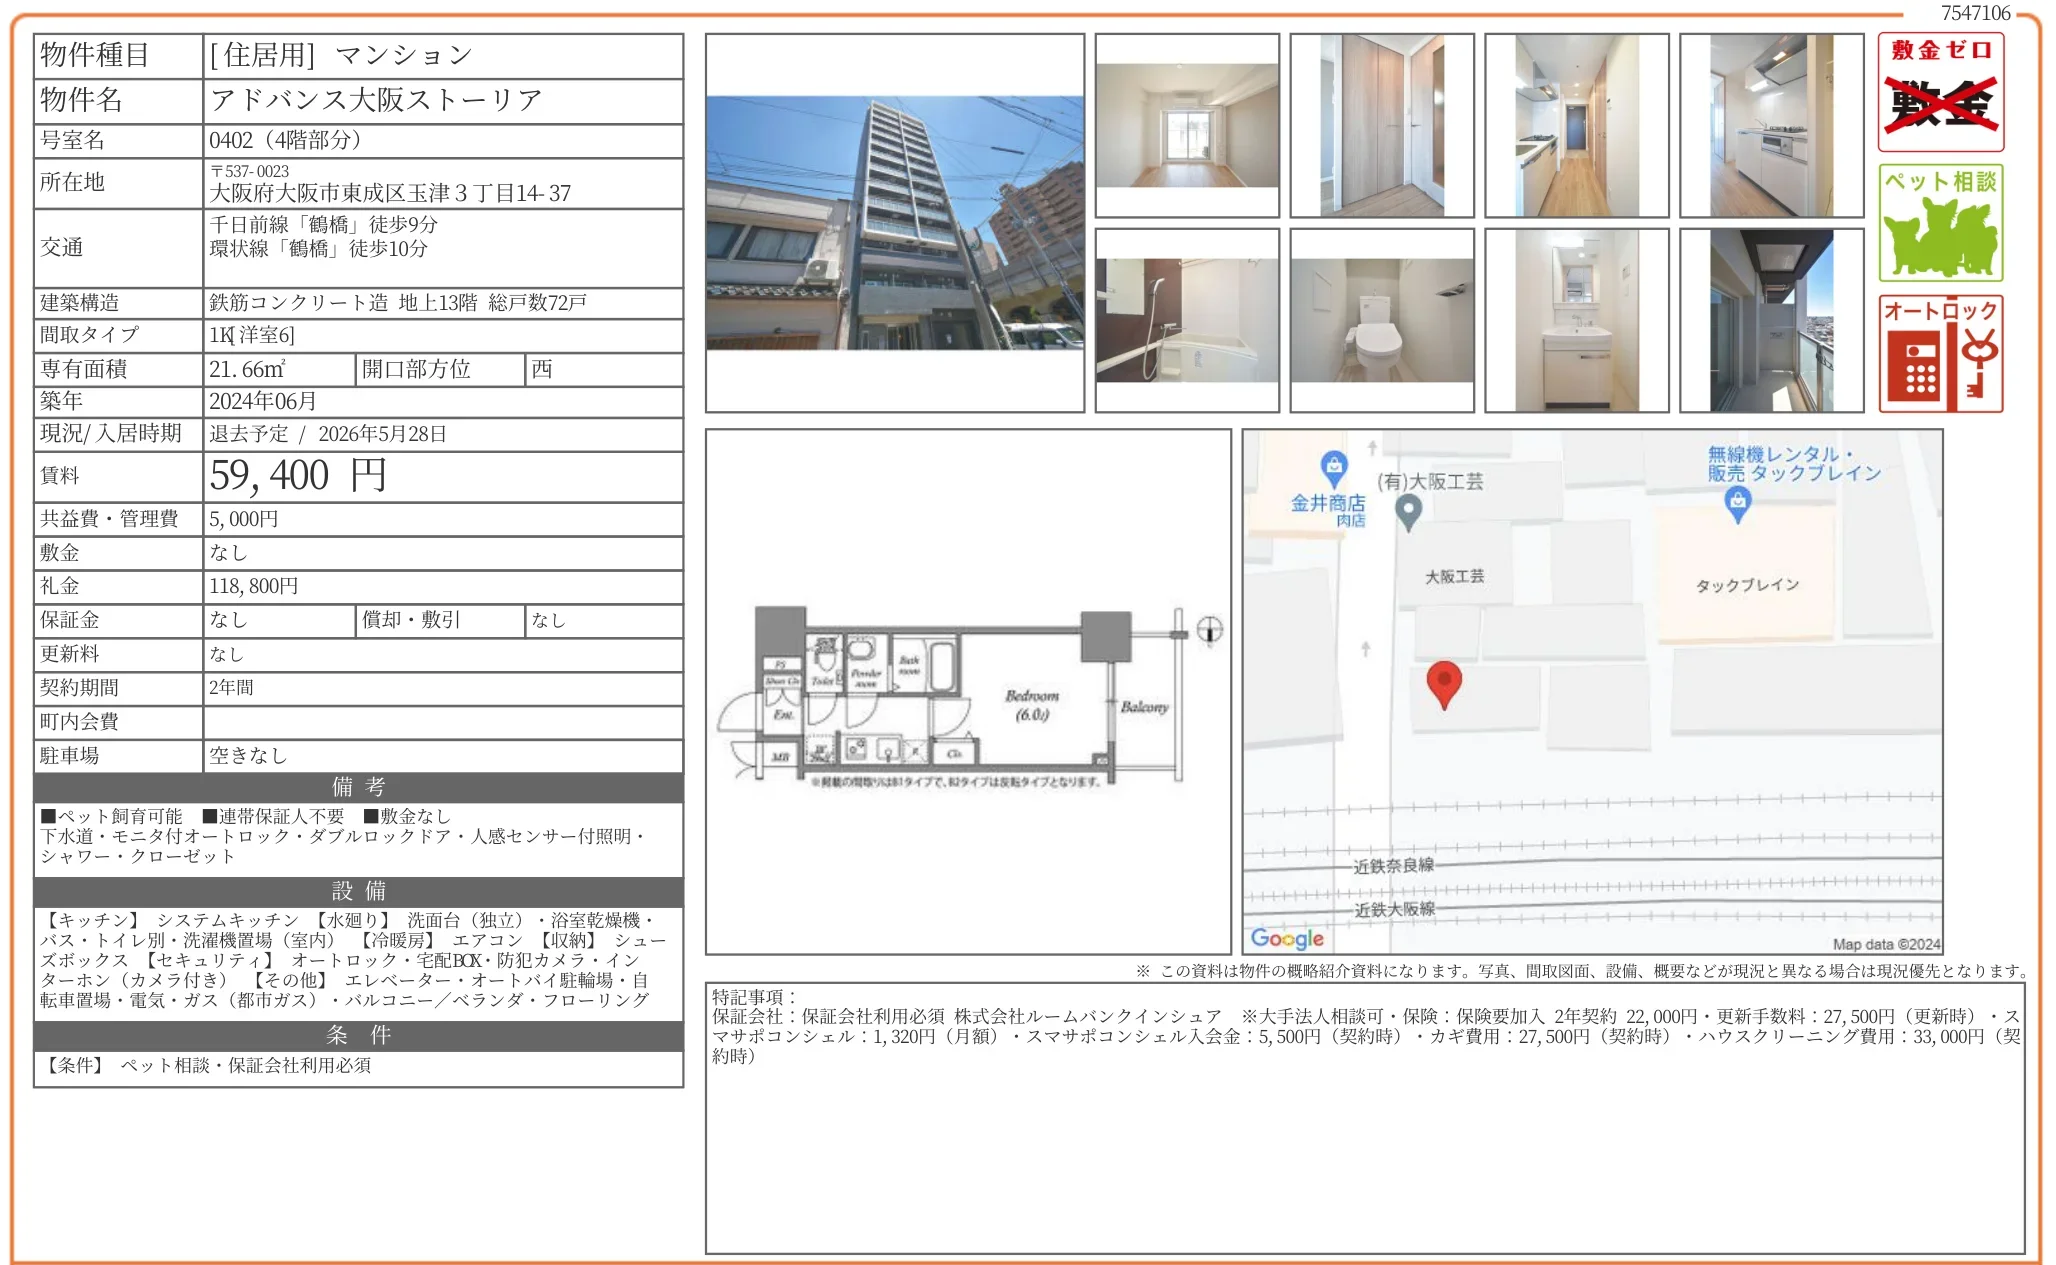Click the ペット相談 pet icon

(x=1940, y=223)
